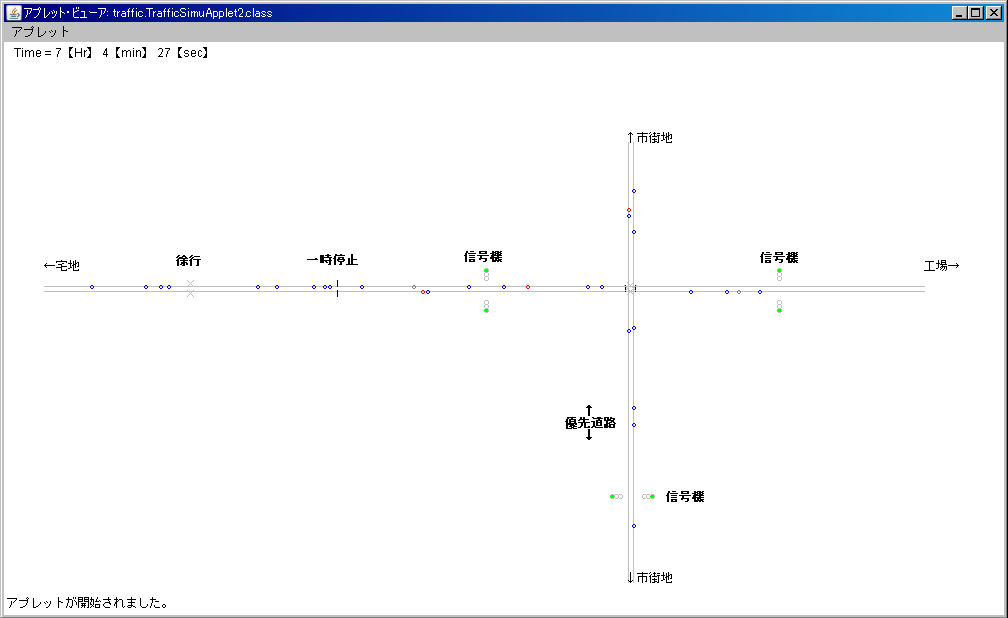Click the ←宅地 label
Image resolution: width=1008 pixels, height=618 pixels.
click(x=62, y=266)
